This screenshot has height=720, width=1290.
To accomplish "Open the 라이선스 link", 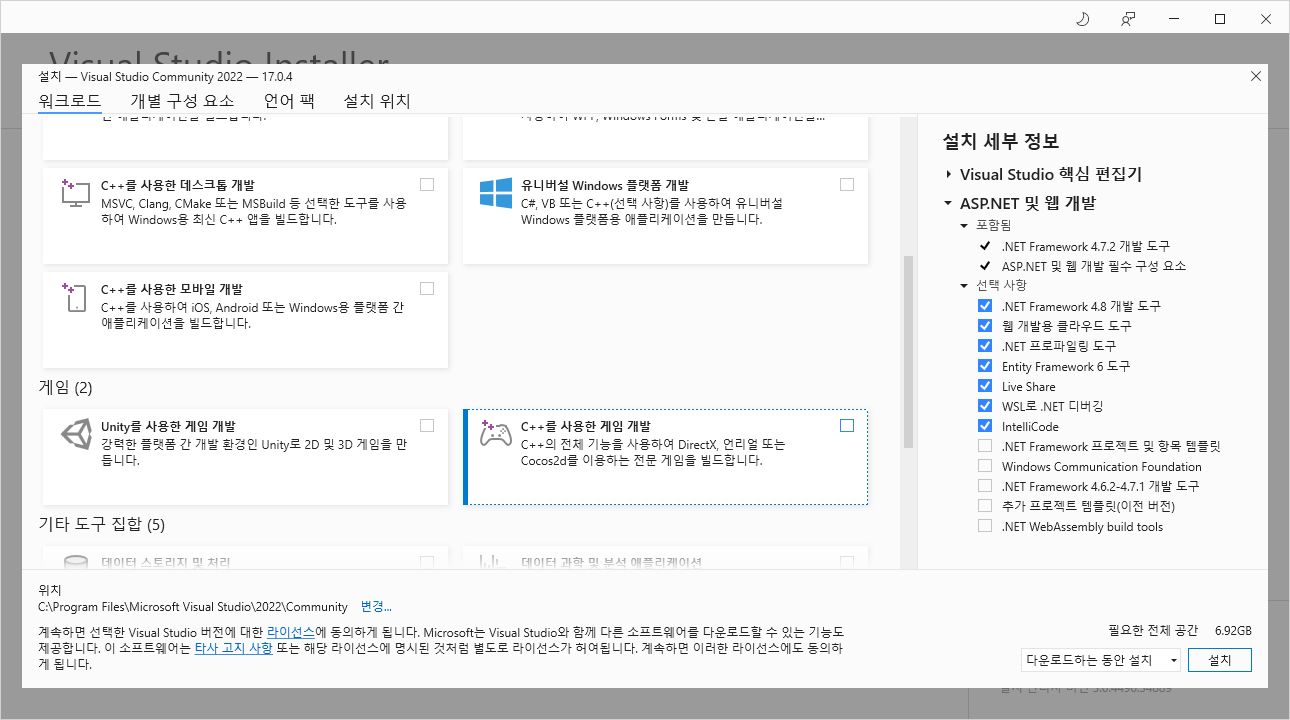I will [291, 632].
